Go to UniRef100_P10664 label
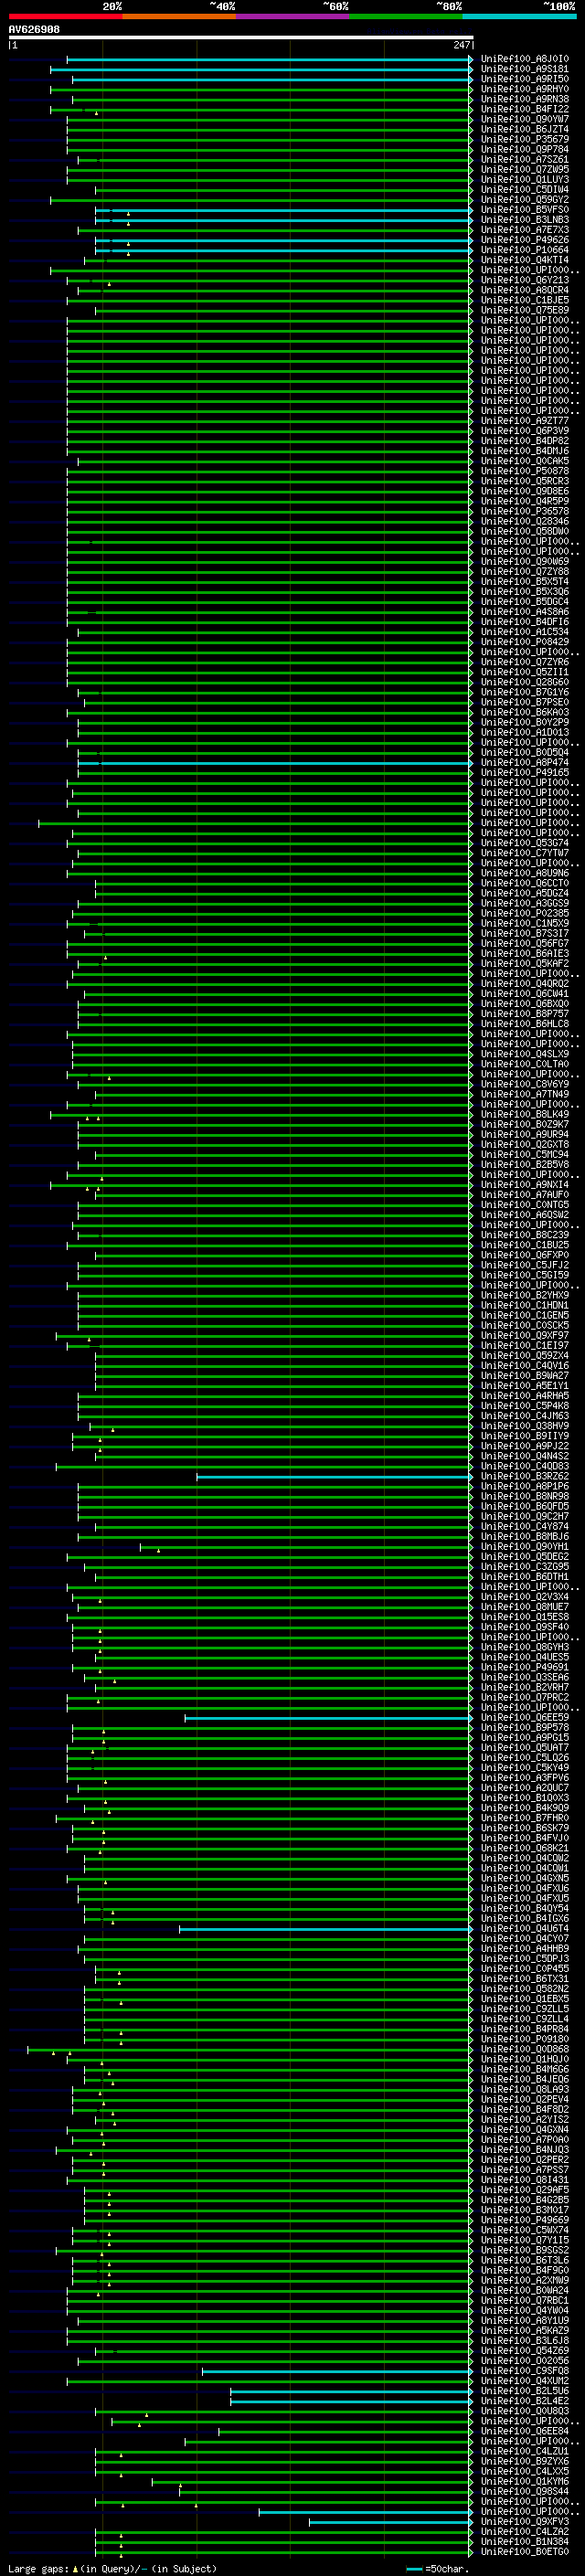Viewport: 585px width, 2576px height. pyautogui.click(x=525, y=250)
